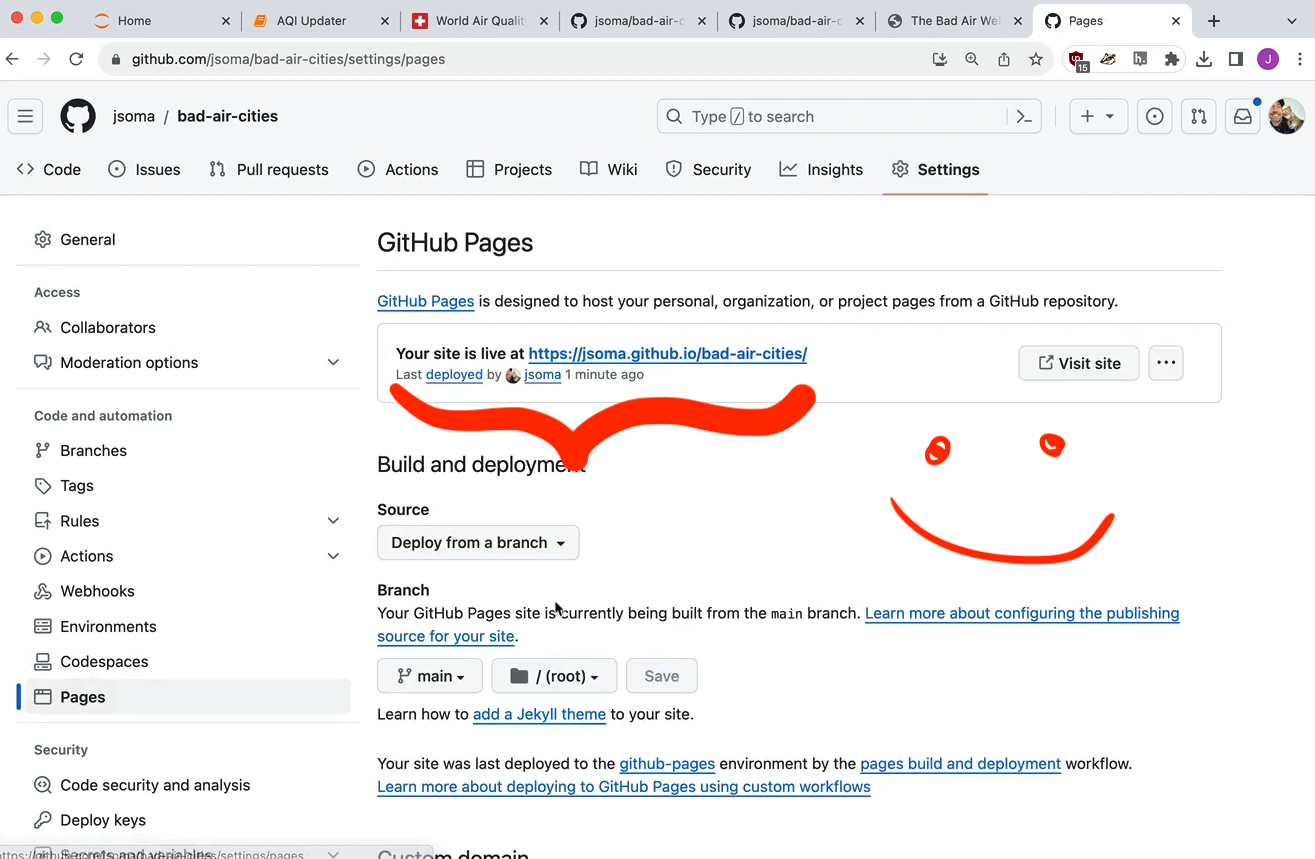Viewport: 1315px width, 859px height.
Task: Open the repository Actions tab
Action: (398, 169)
